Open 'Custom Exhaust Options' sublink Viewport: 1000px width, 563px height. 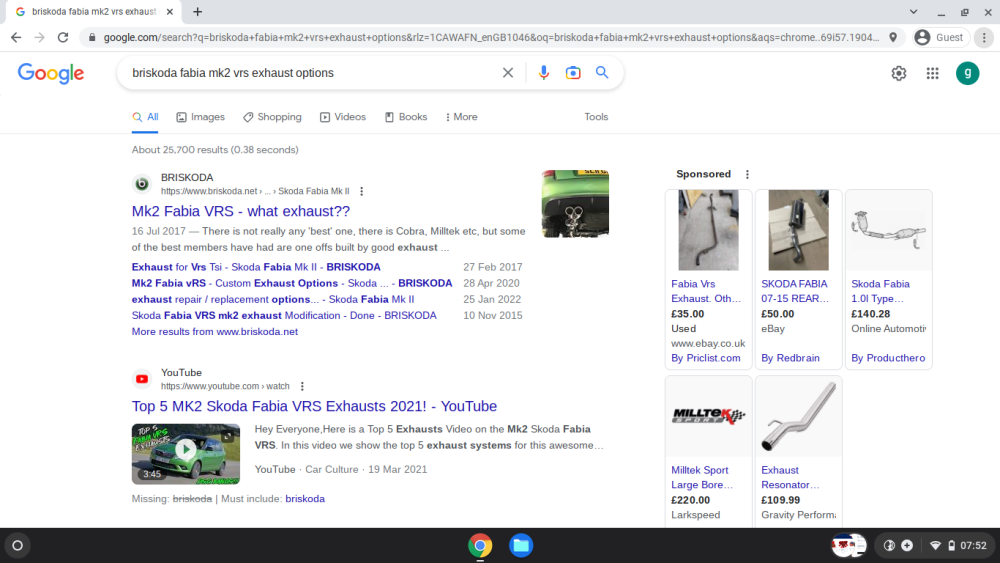pos(292,283)
